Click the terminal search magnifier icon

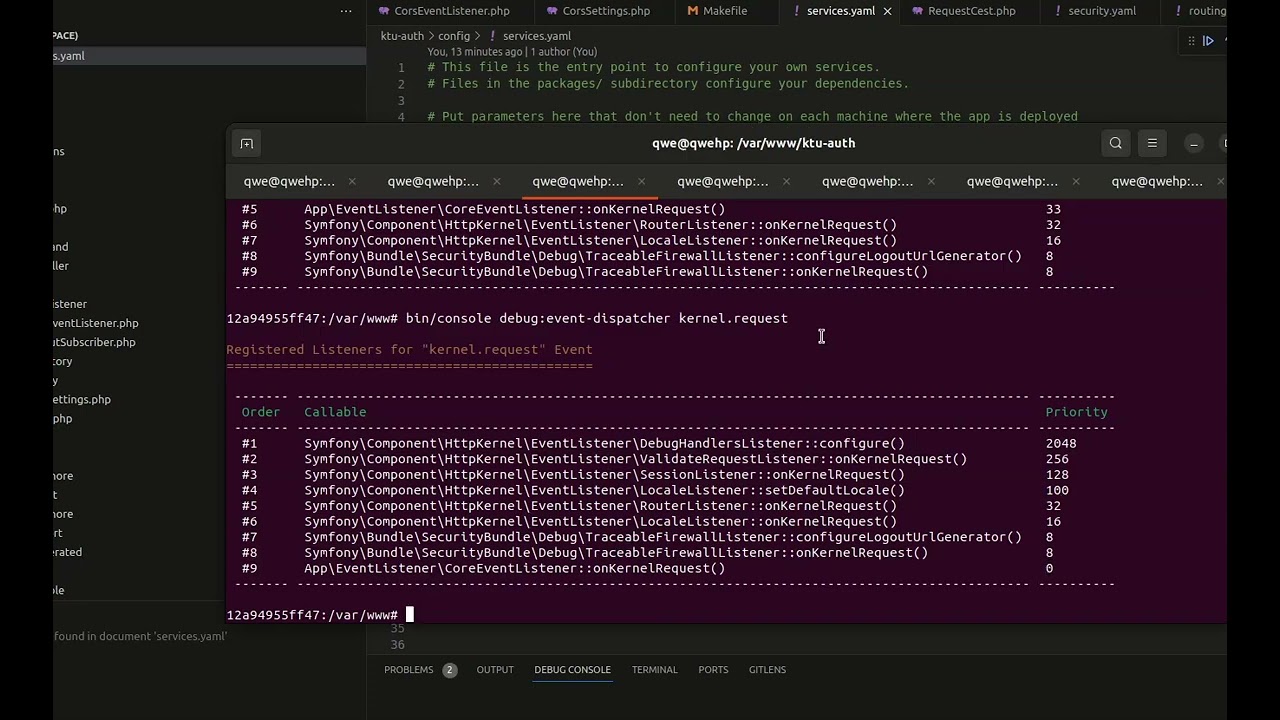[1115, 143]
